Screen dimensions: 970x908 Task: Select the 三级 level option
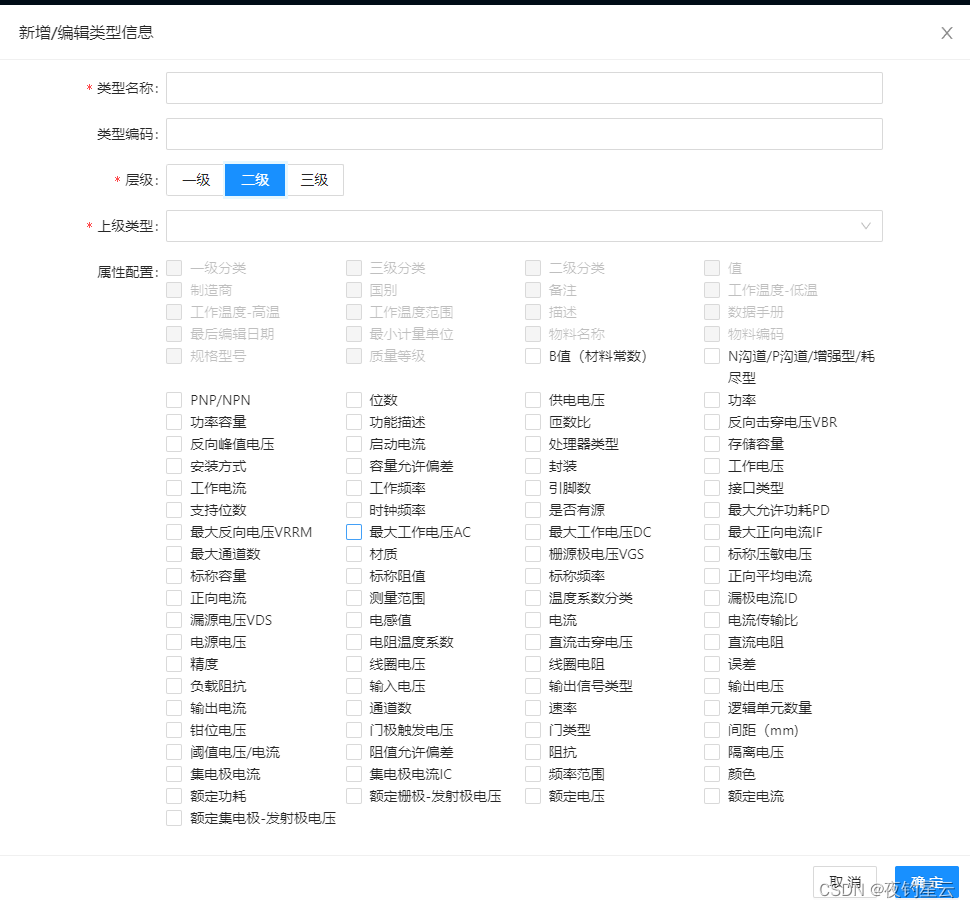coord(315,180)
